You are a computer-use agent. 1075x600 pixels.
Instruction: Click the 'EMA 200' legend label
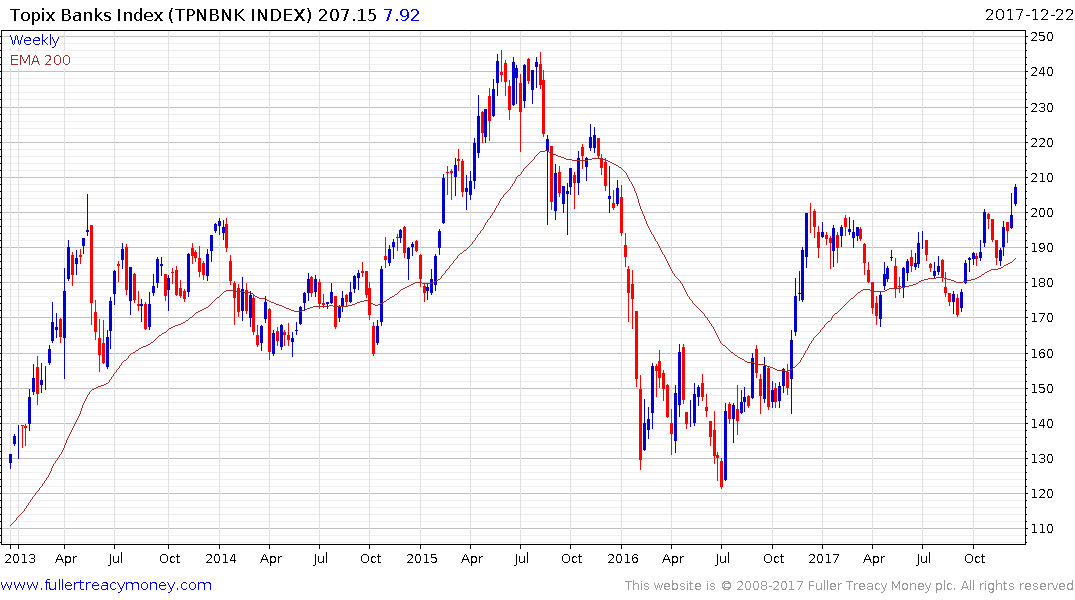[x=40, y=60]
